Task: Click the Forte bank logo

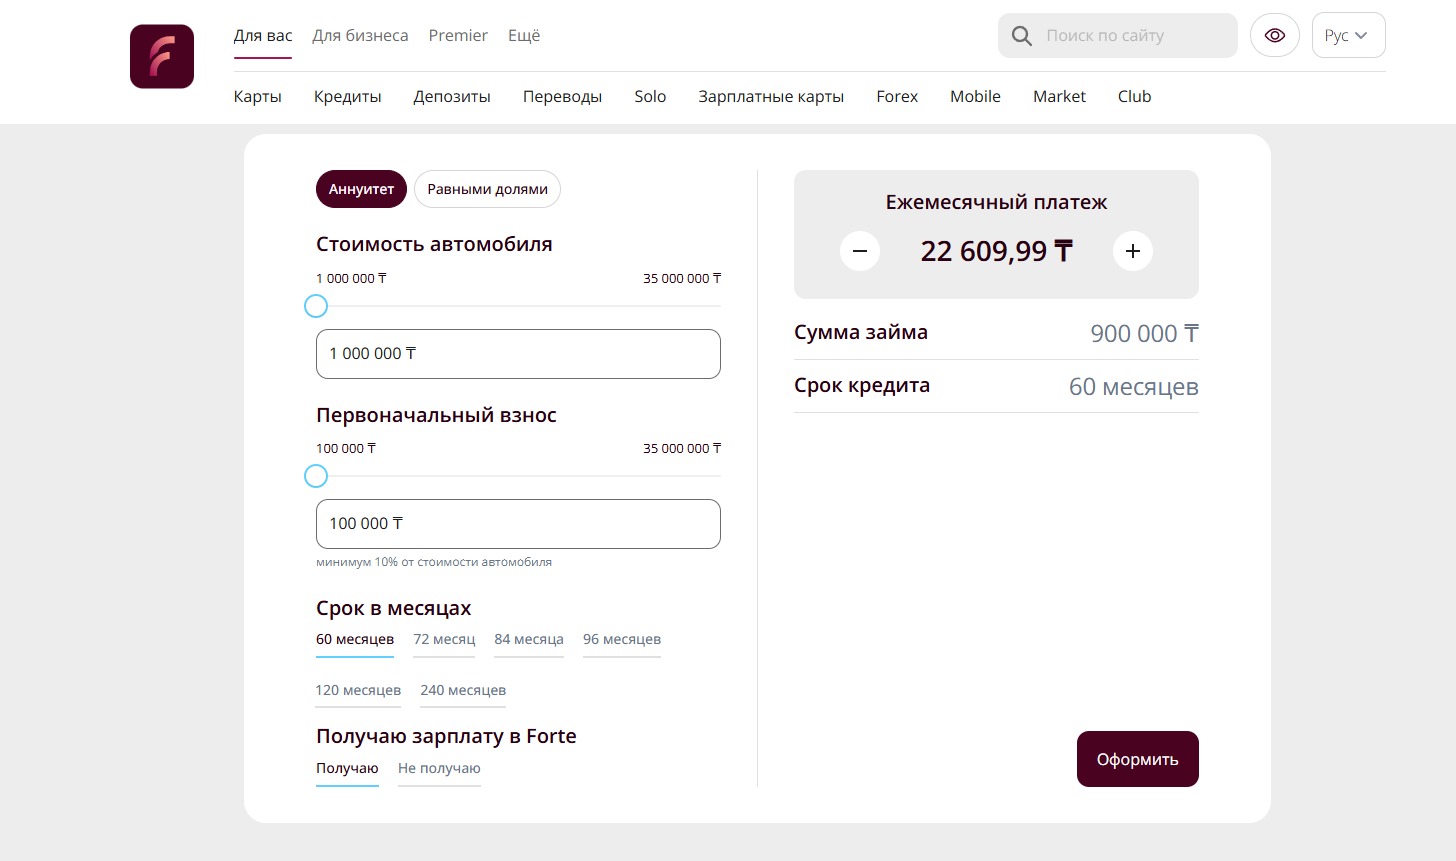Action: (162, 56)
